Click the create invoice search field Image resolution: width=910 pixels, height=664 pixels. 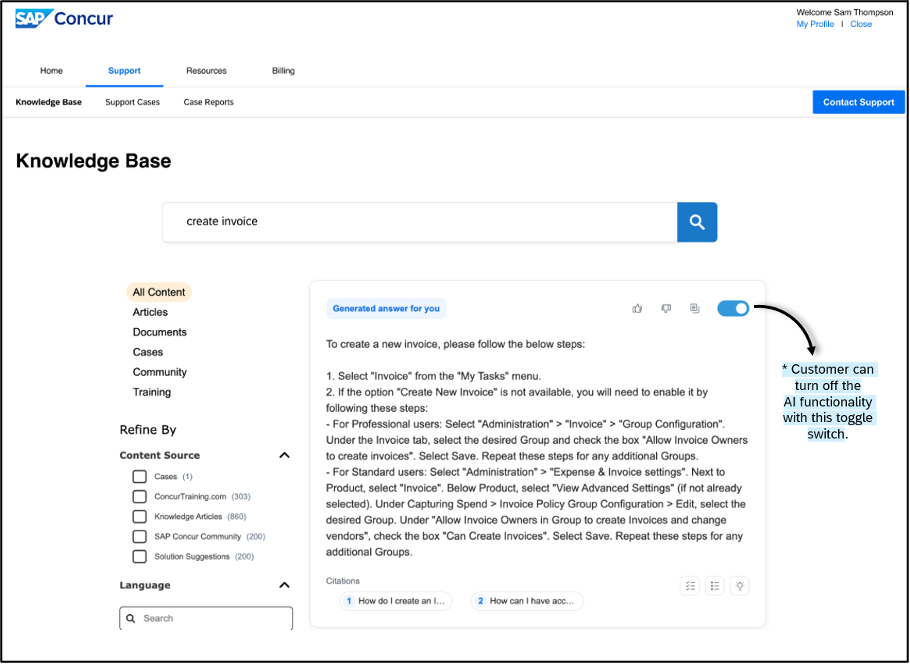coord(420,222)
